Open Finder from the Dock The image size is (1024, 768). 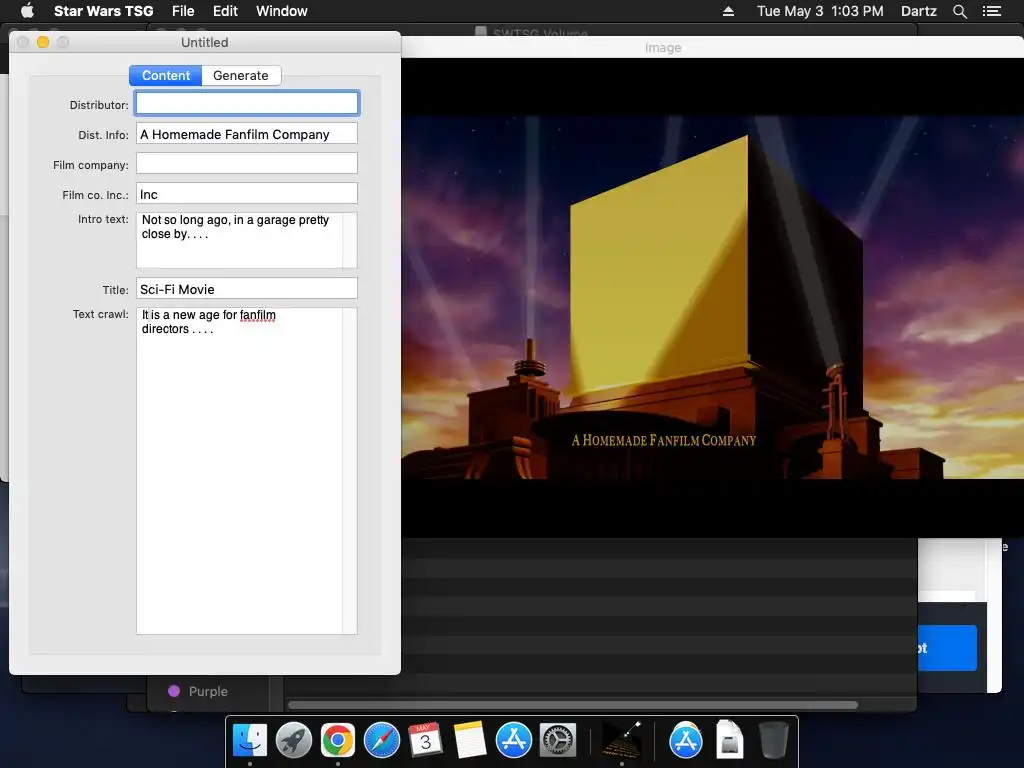250,740
